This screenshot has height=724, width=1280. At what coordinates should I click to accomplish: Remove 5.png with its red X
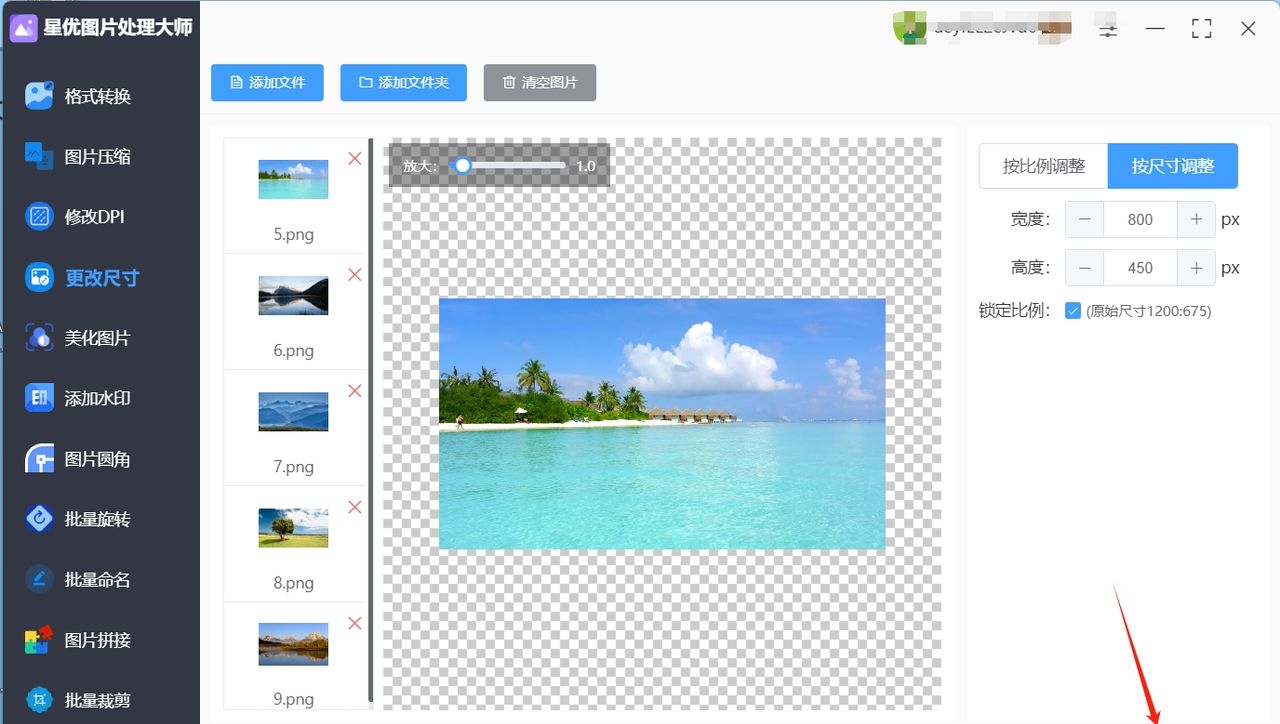354,158
